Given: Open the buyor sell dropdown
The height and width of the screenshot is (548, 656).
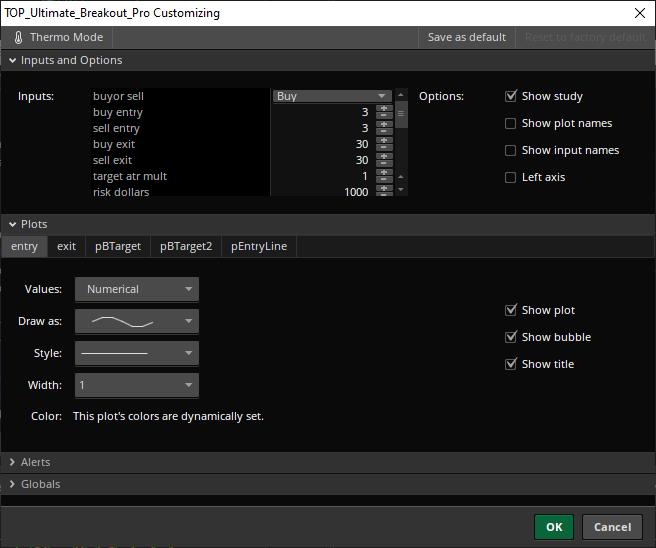Looking at the screenshot, I should (331, 97).
